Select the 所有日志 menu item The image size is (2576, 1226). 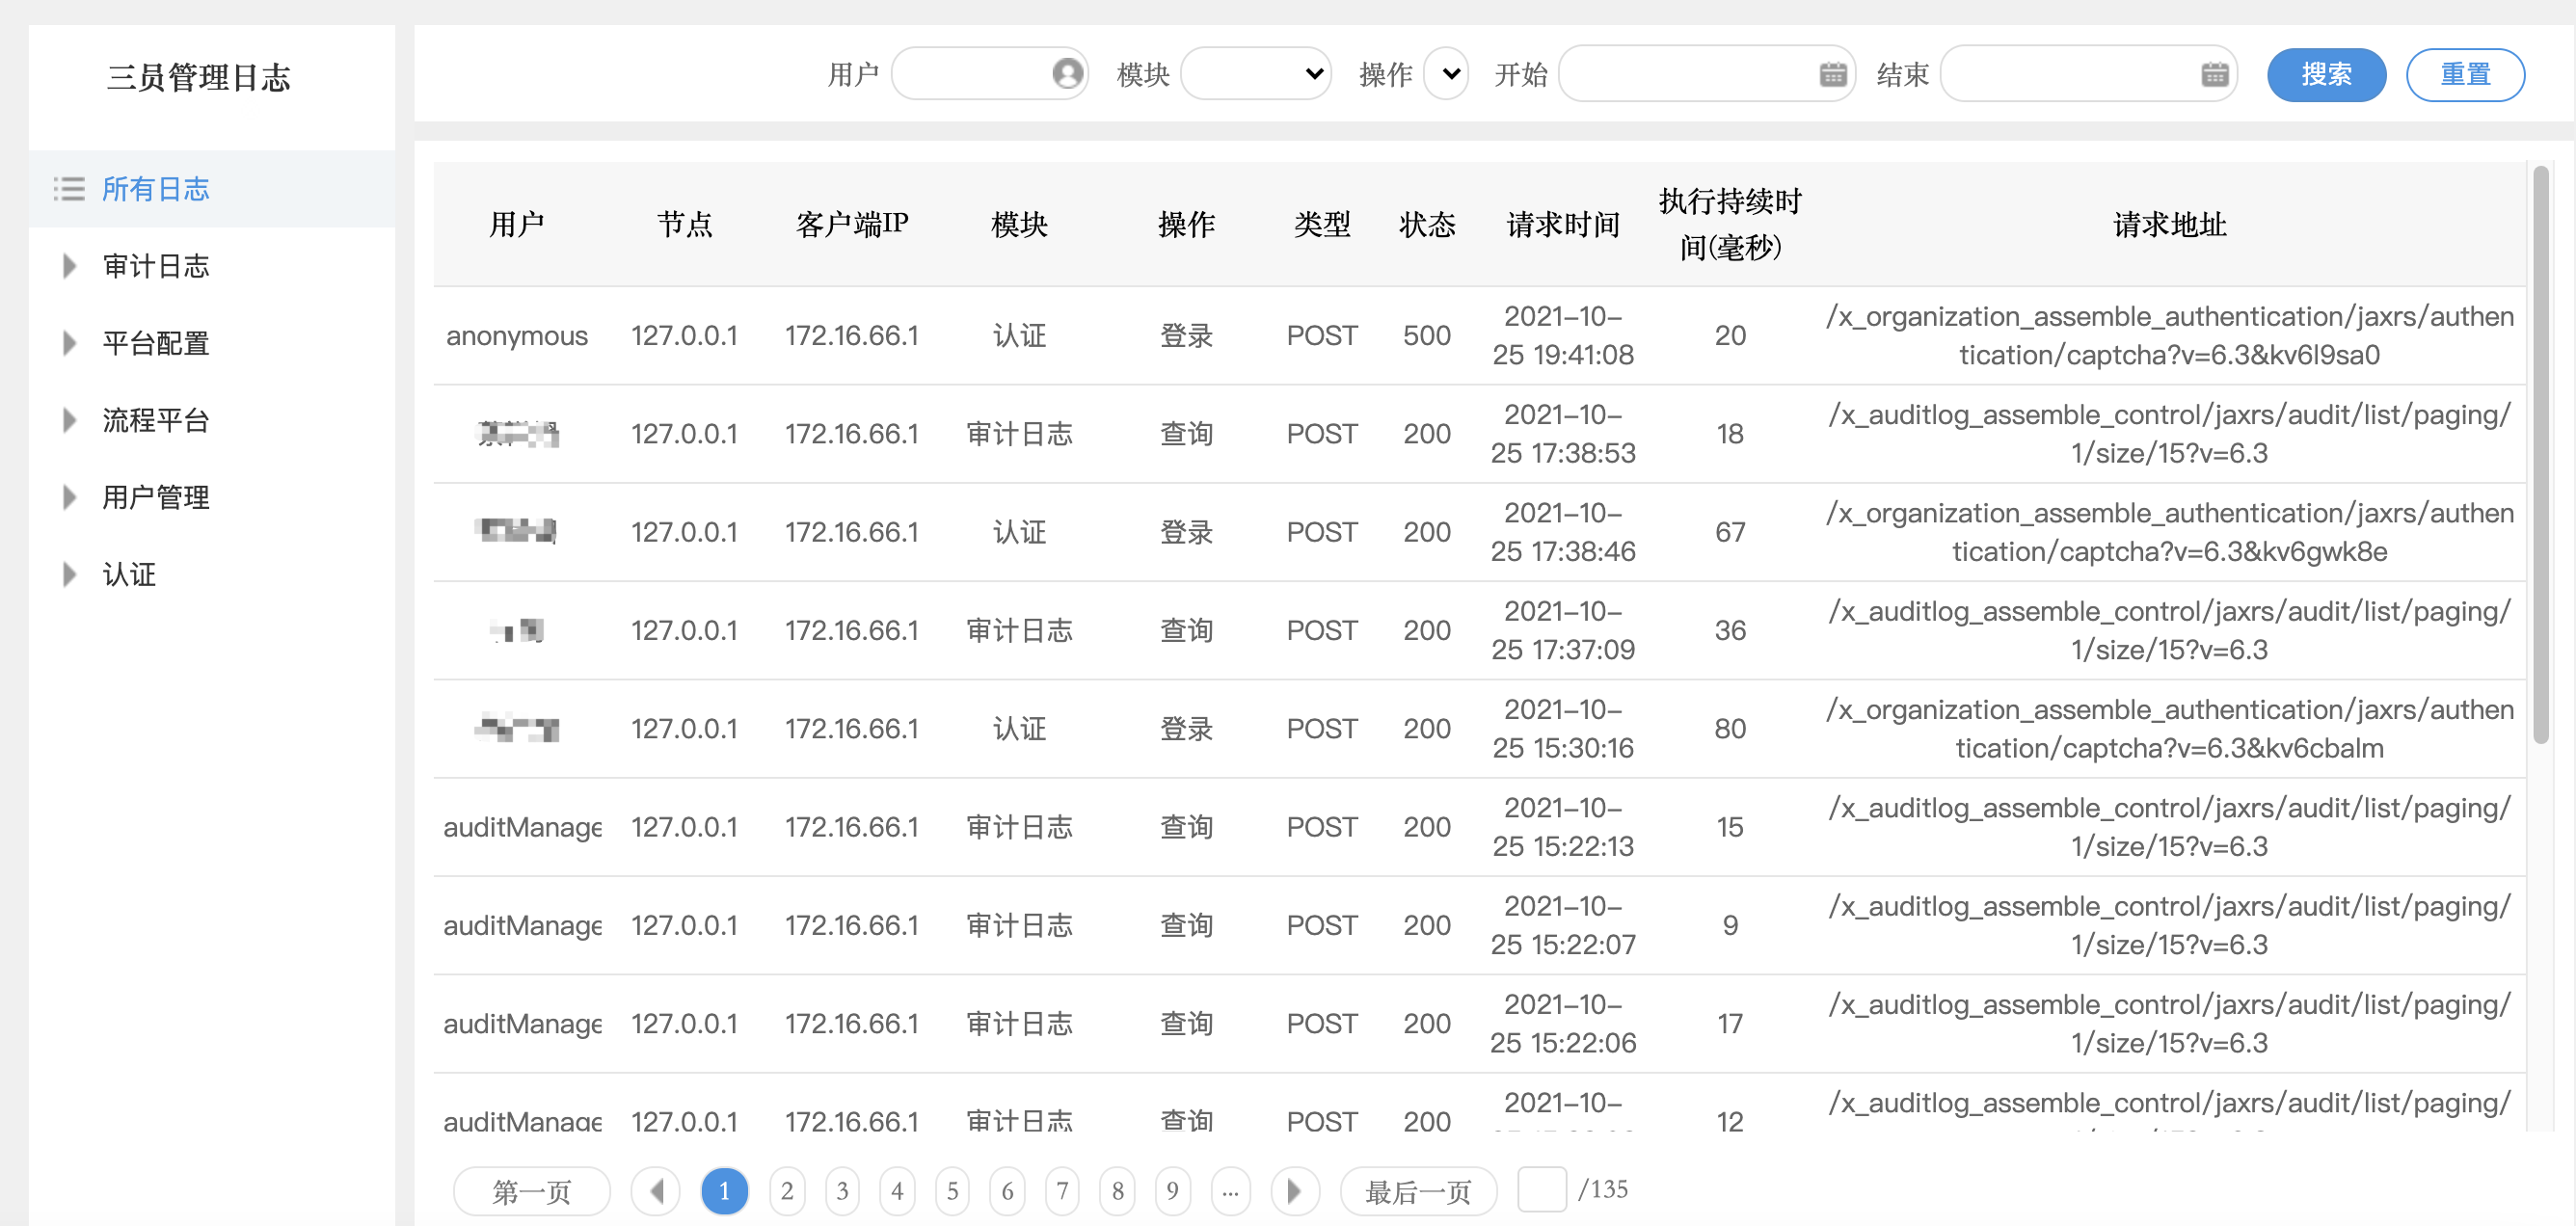pos(156,189)
